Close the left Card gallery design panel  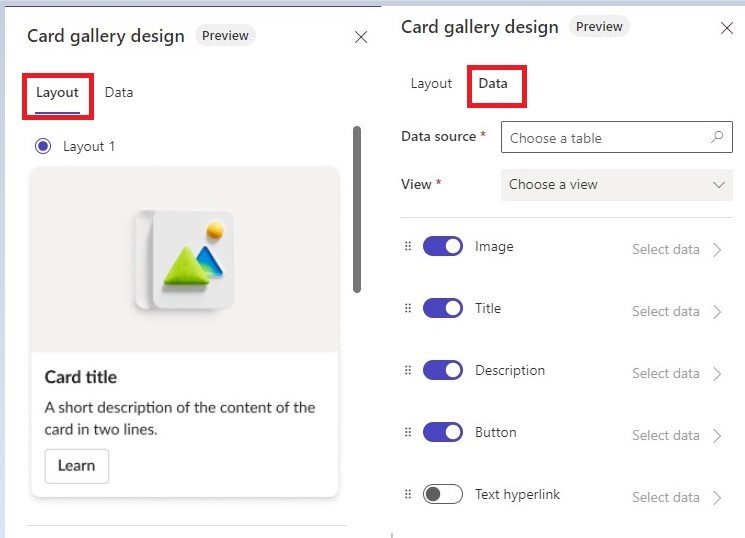point(361,37)
